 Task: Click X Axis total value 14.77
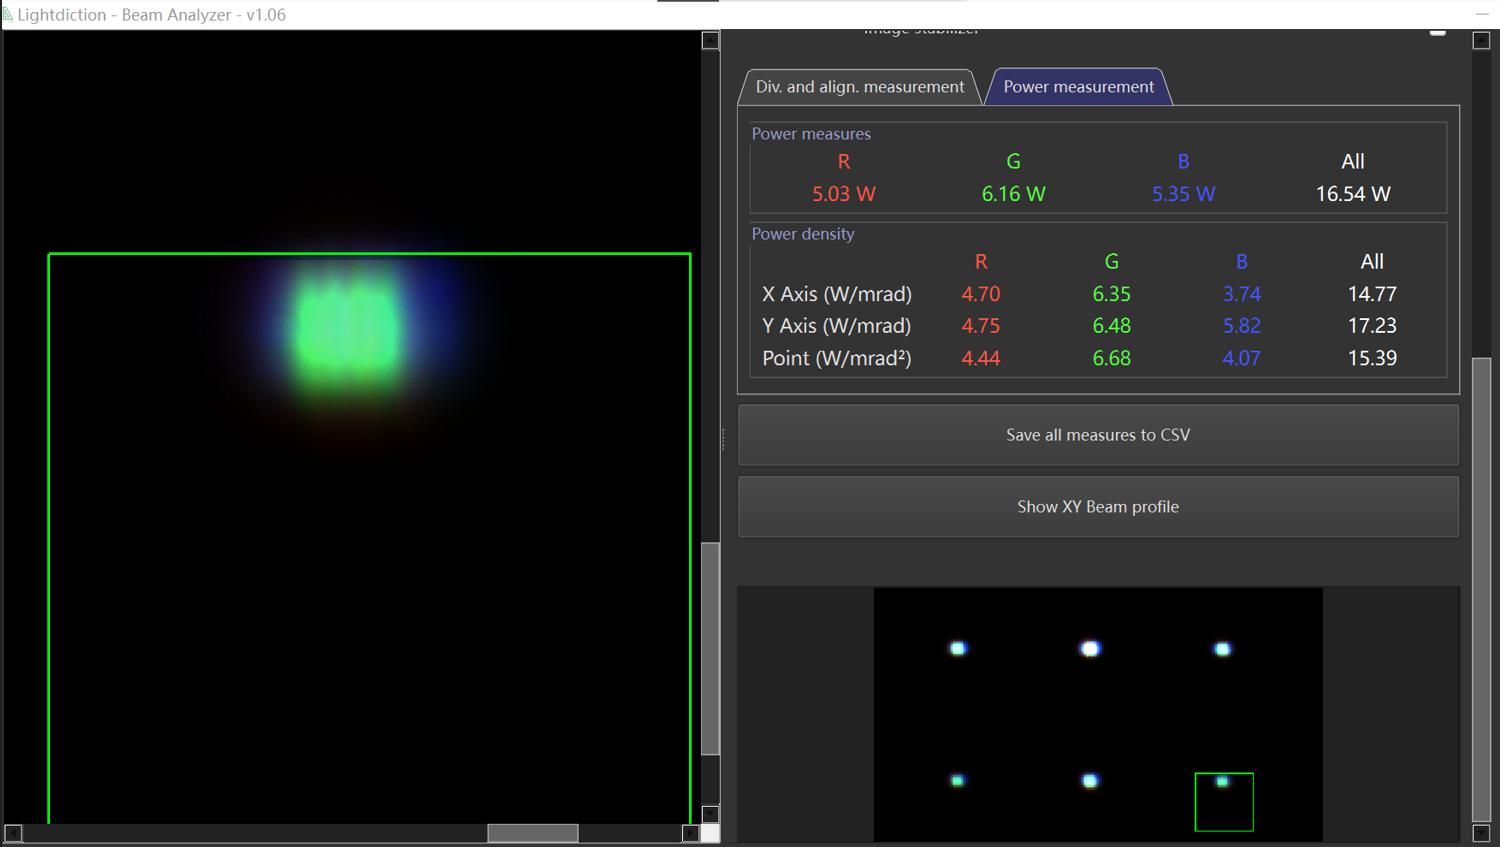point(1372,294)
